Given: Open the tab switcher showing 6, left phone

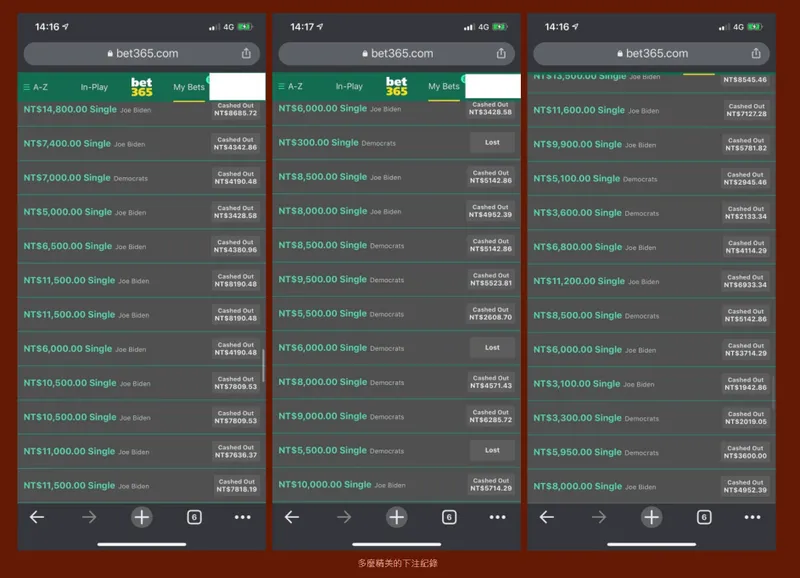Looking at the screenshot, I should [x=194, y=517].
